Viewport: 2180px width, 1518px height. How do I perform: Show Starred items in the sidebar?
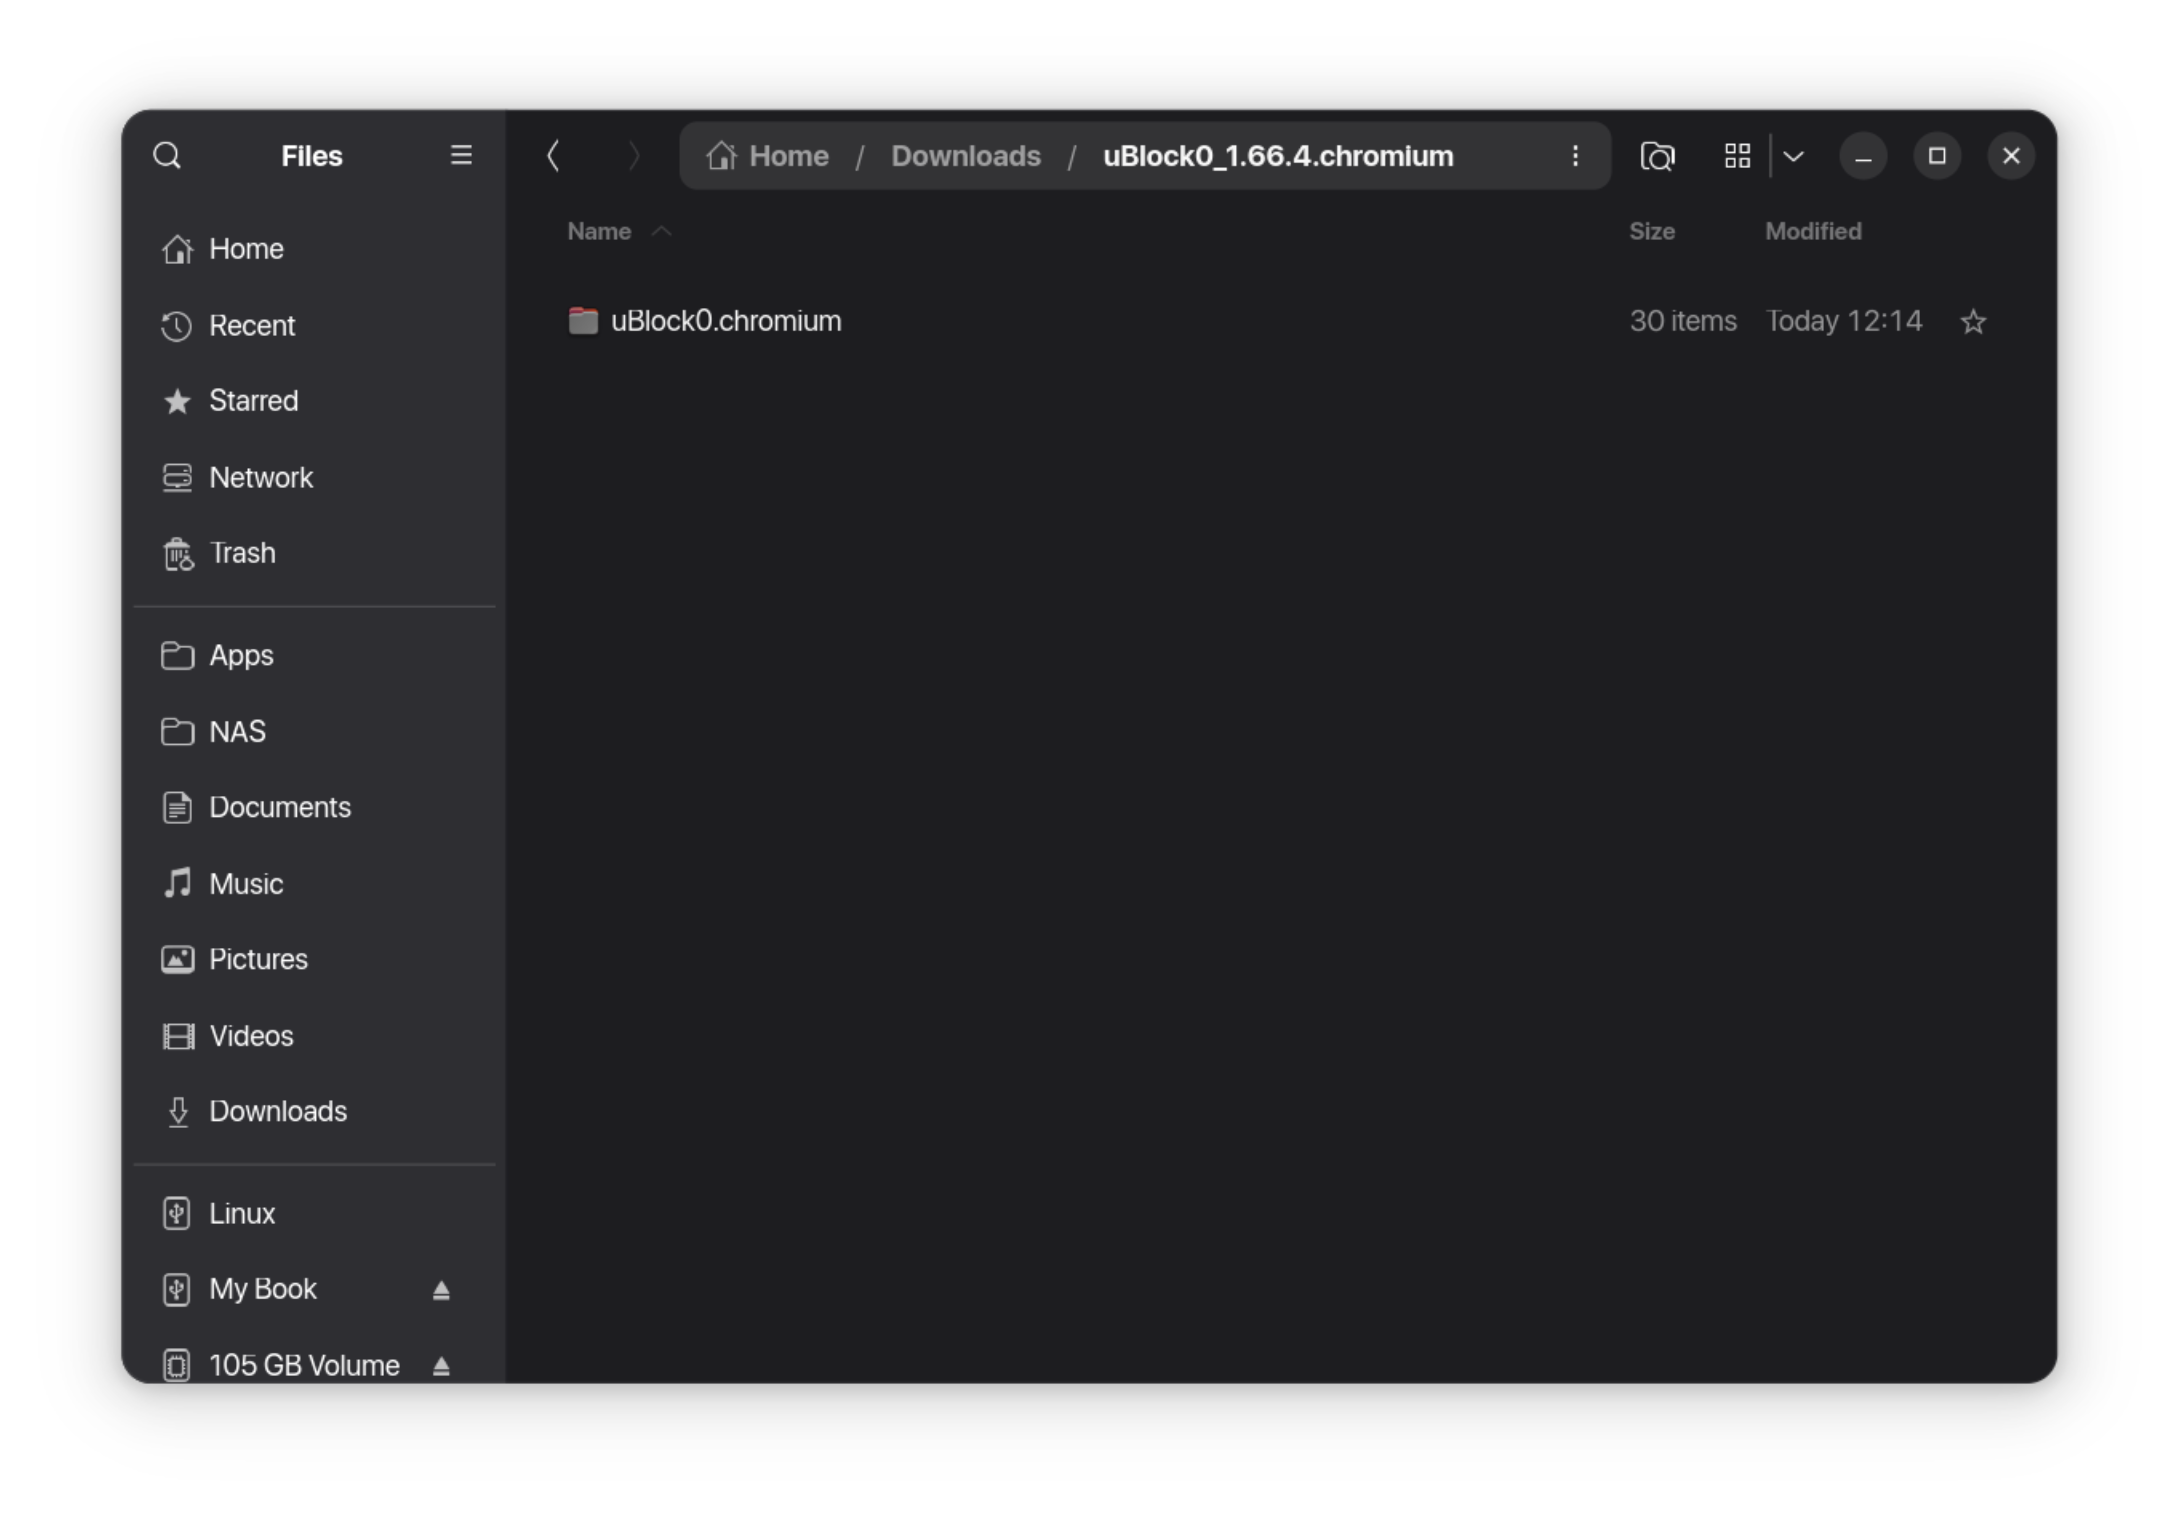coord(314,401)
